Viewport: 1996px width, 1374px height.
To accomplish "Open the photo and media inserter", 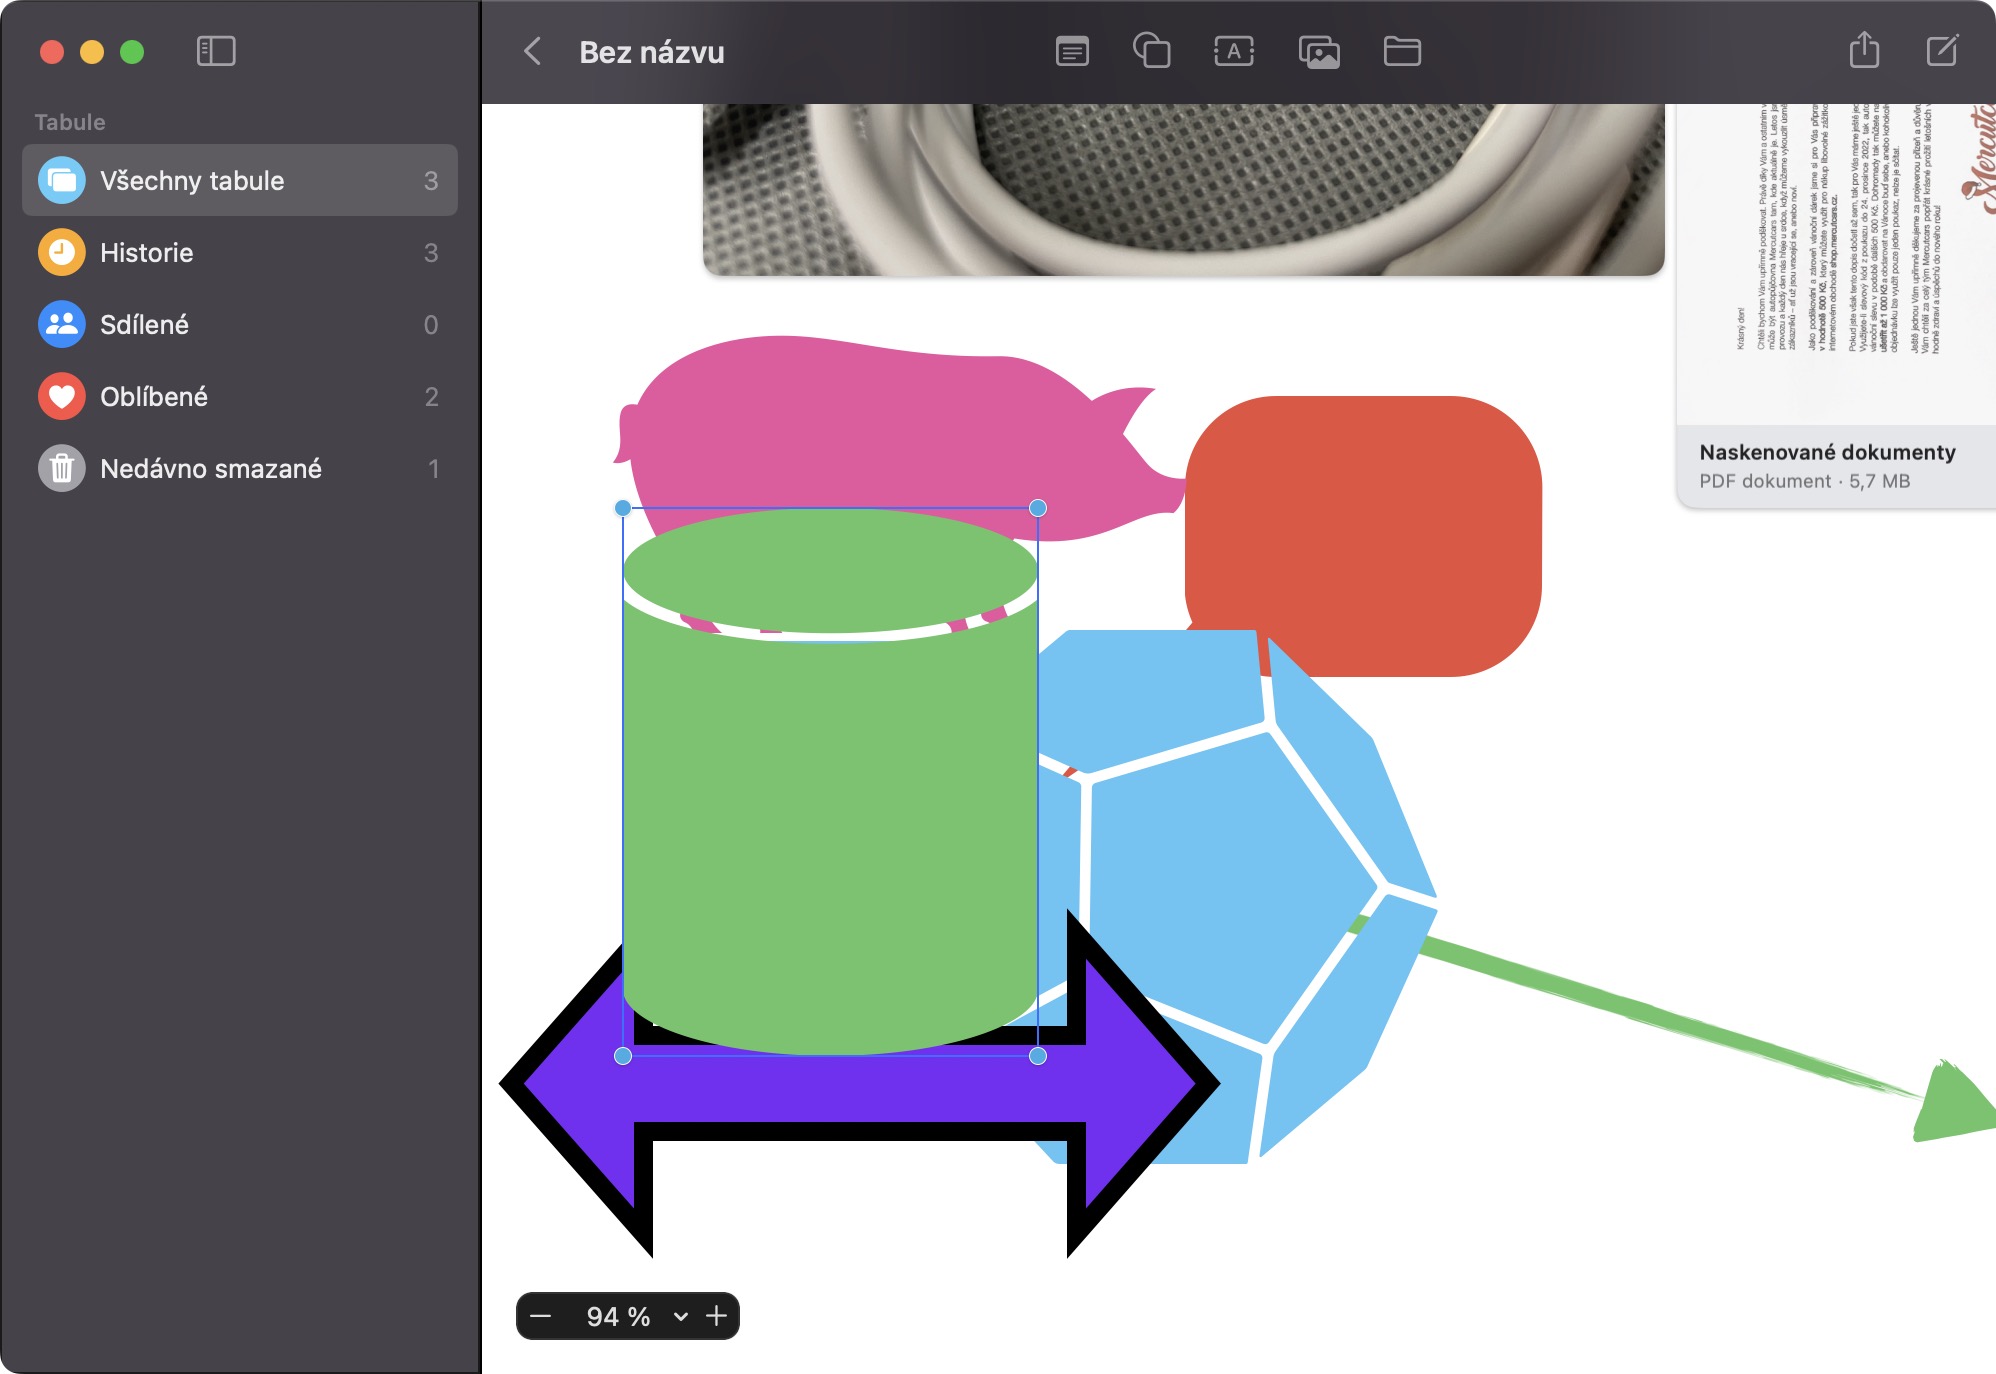I will point(1319,51).
